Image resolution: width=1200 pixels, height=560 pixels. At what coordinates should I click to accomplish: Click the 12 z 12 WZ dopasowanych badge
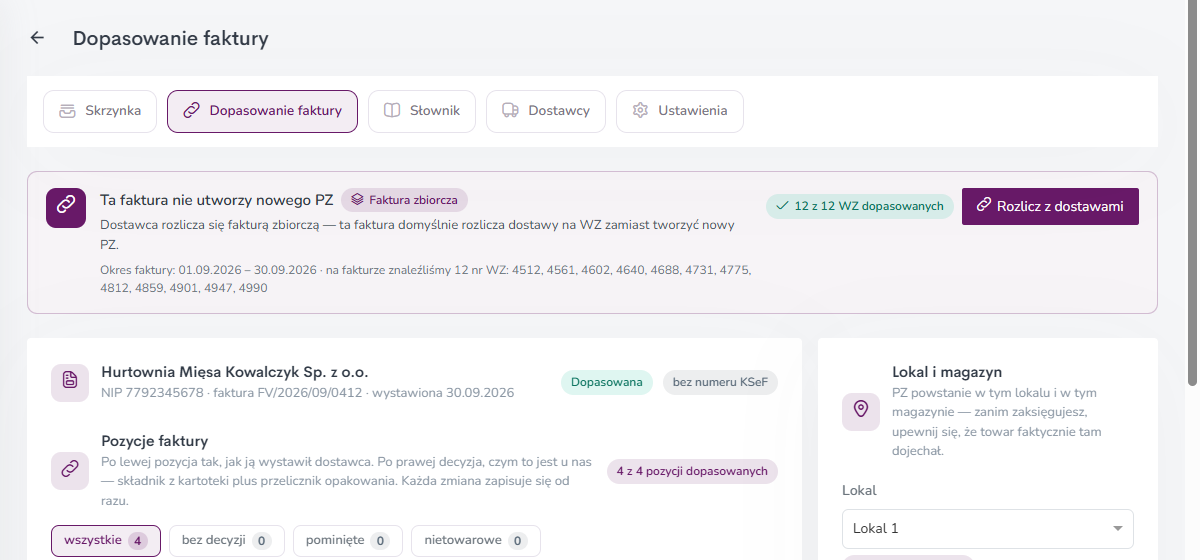pos(860,206)
